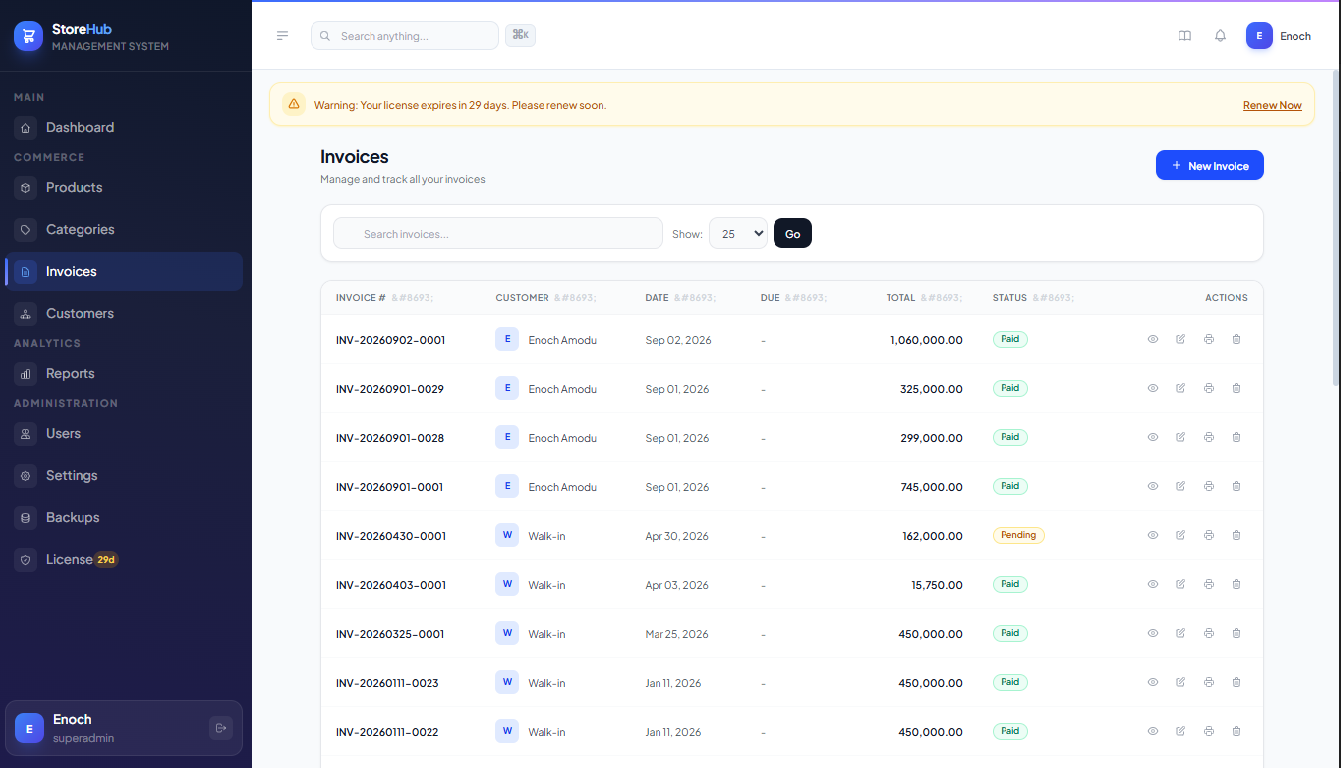Sort table by Customer column
Viewport: 1341px width, 768px height.
(x=546, y=298)
